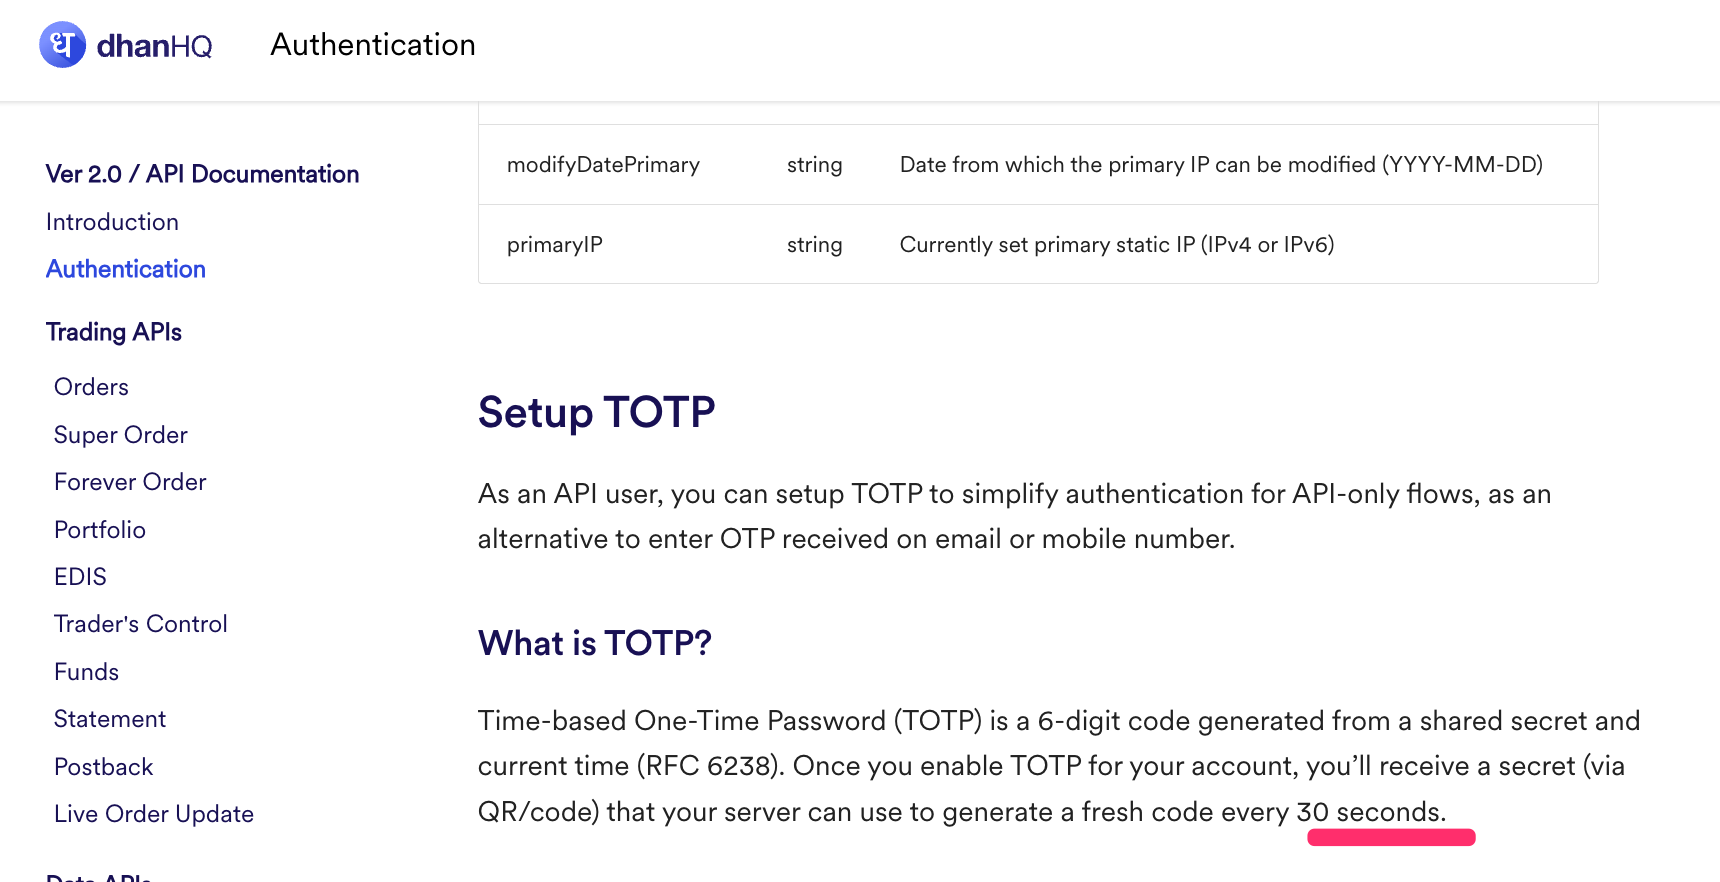1720x882 pixels.
Task: Navigate to the Statement page
Action: tap(110, 719)
